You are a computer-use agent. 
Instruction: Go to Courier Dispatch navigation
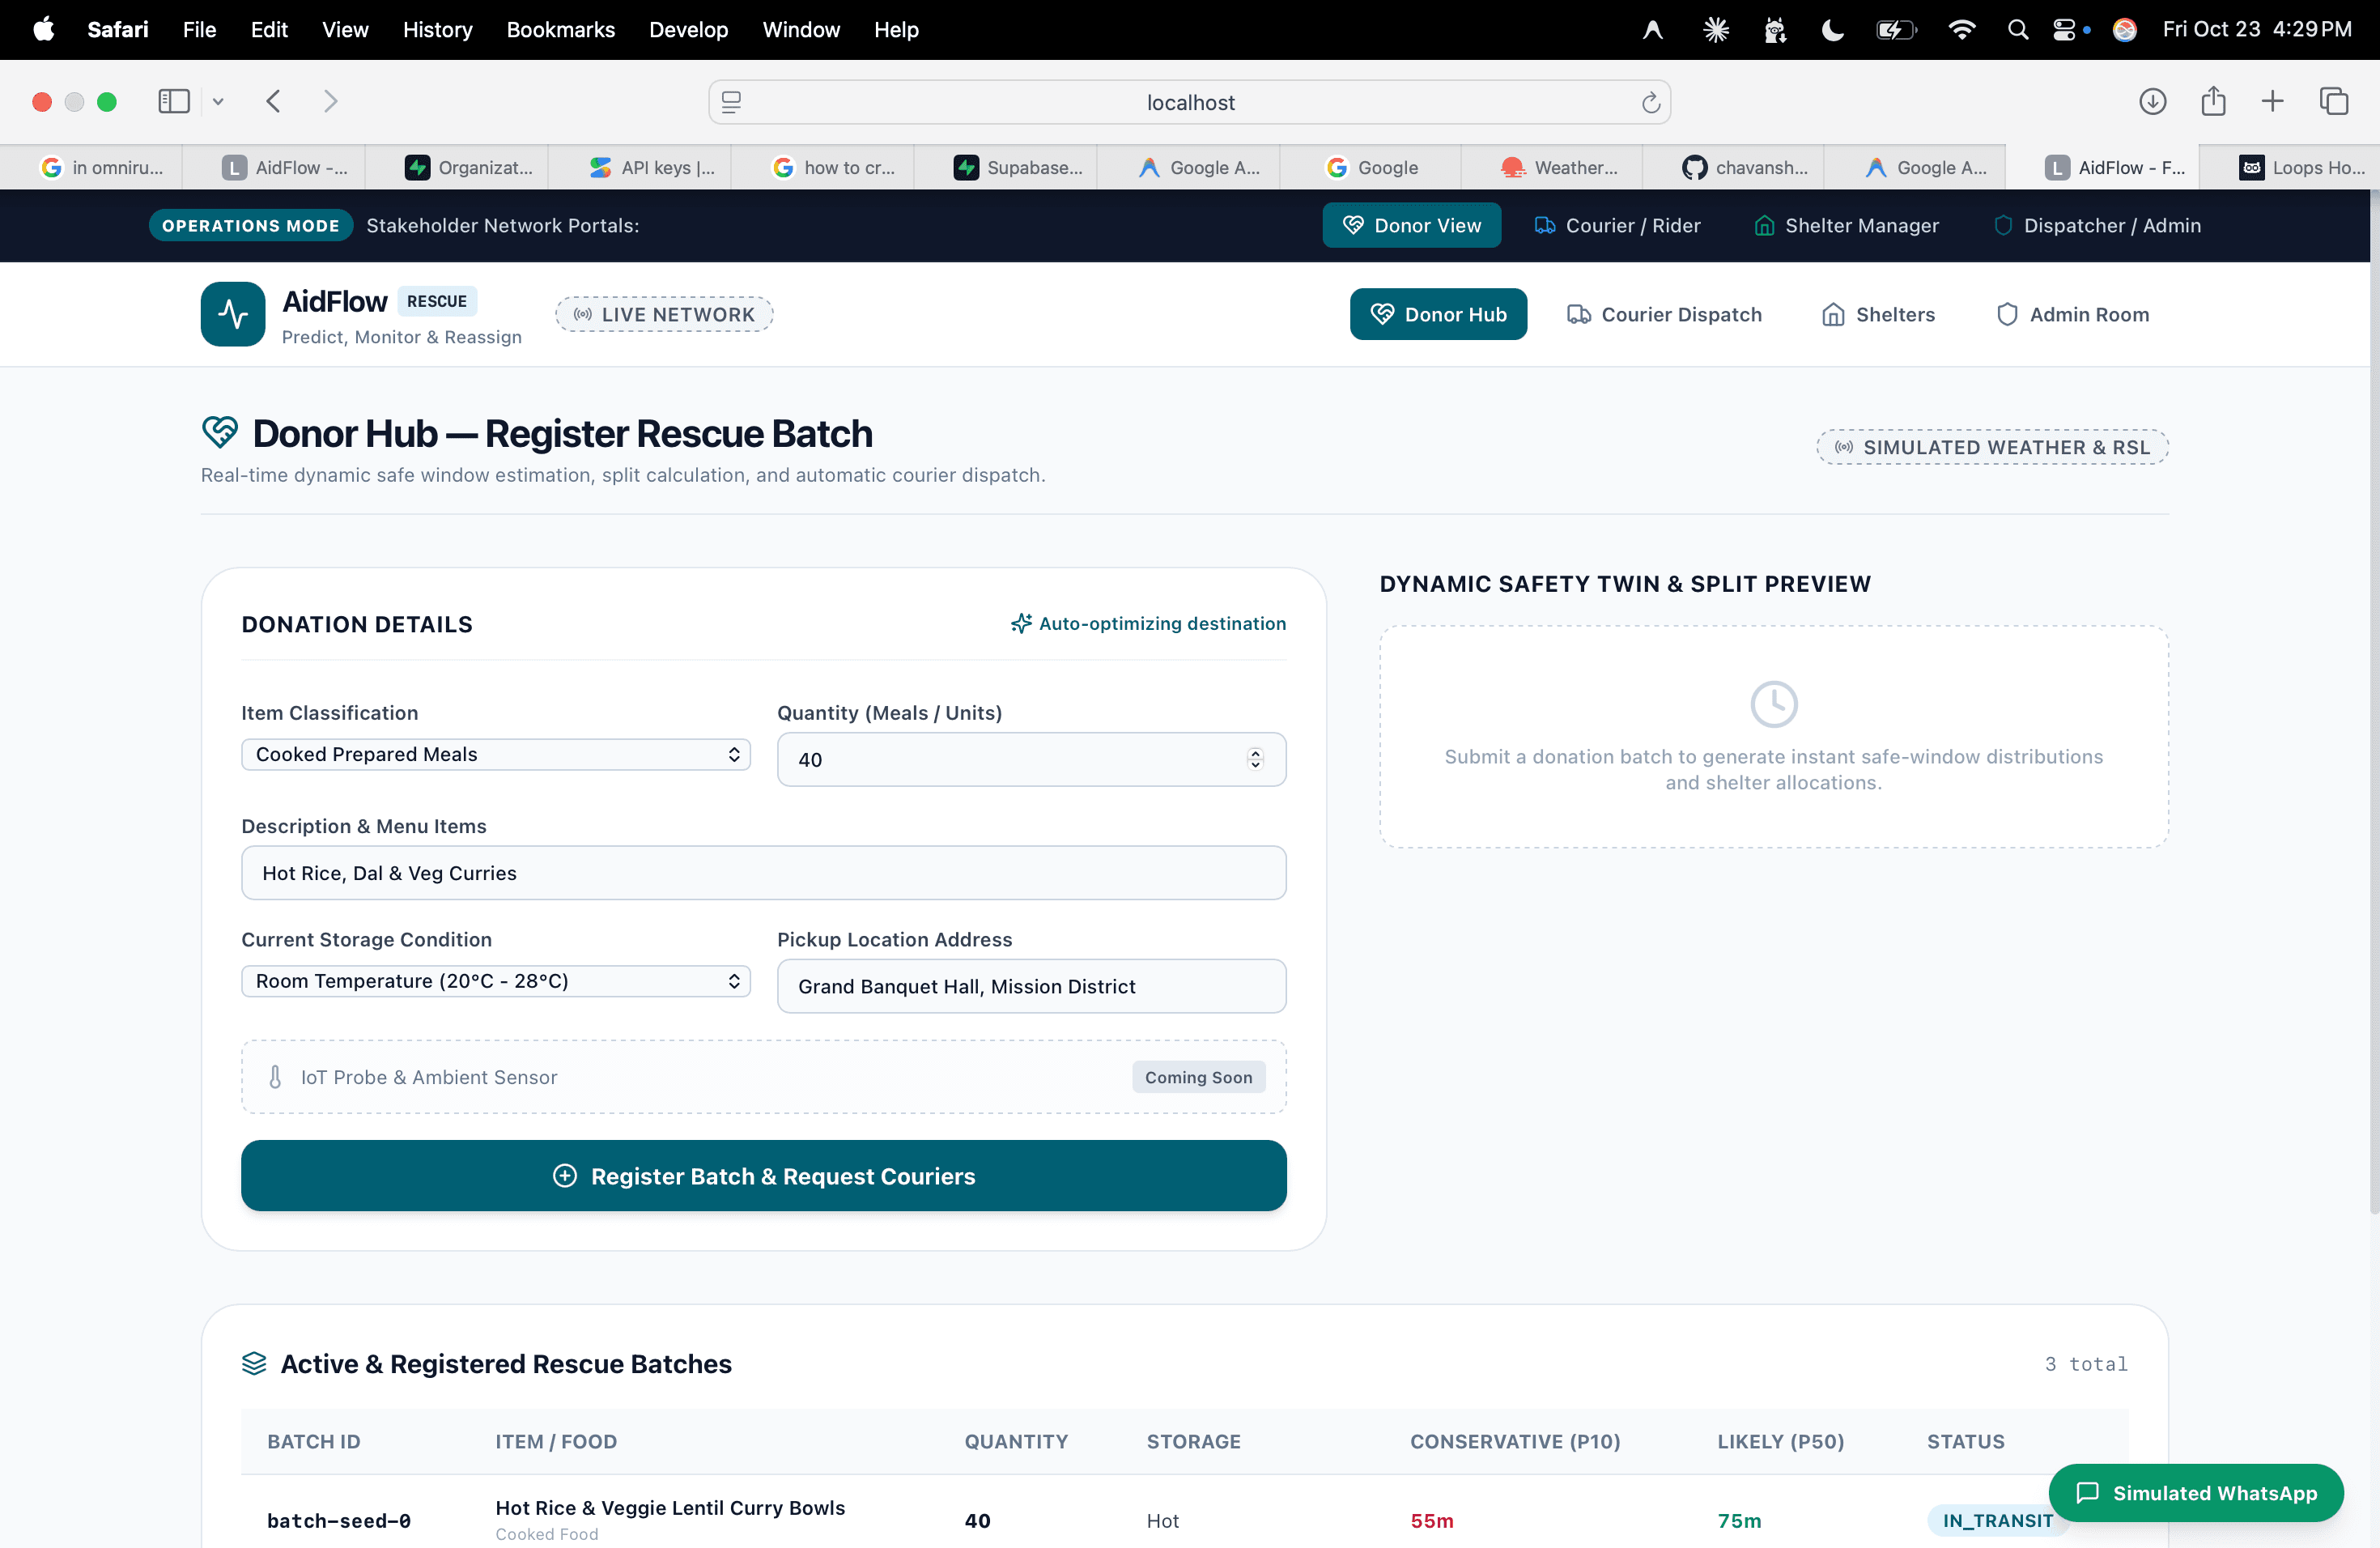coord(1664,314)
